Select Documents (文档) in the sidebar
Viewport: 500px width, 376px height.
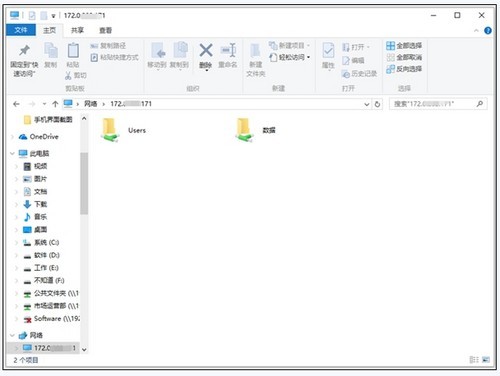(x=35, y=191)
